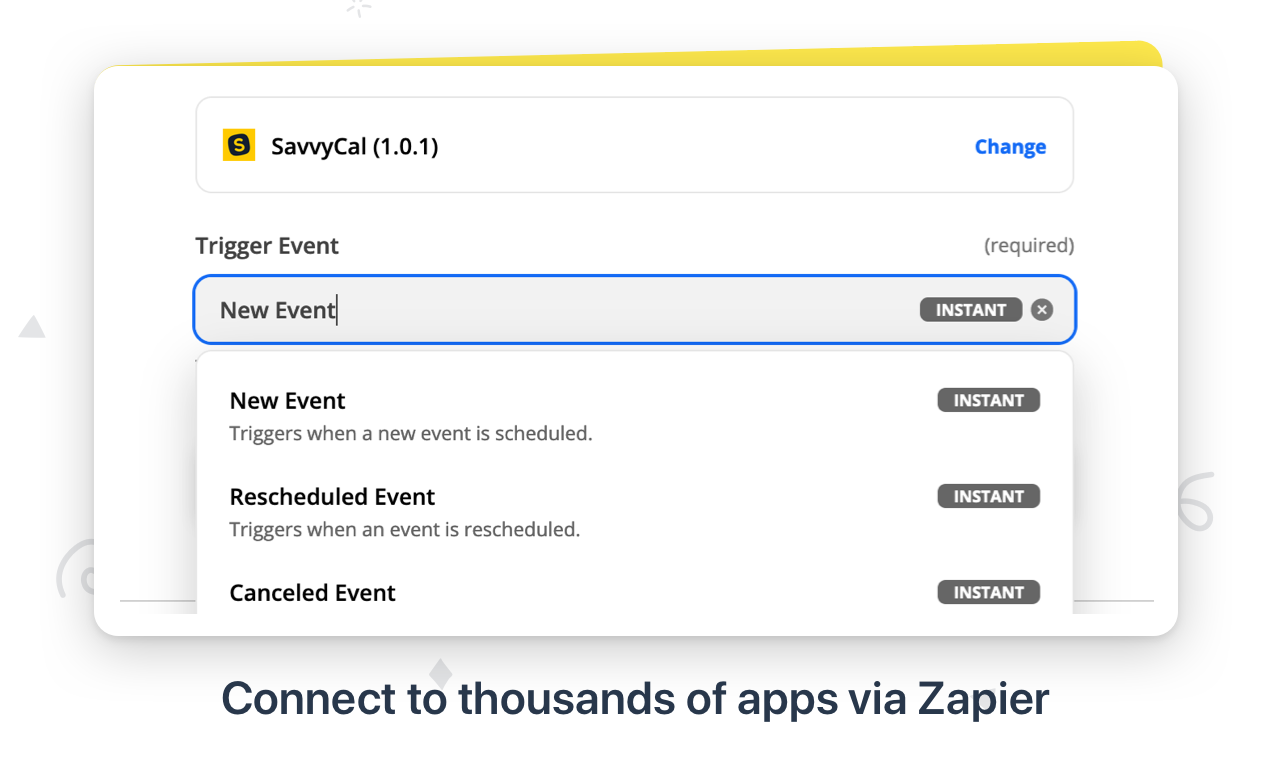Image resolution: width=1270 pixels, height=760 pixels.
Task: Click INSTANT badge inside the trigger input
Action: tap(970, 310)
